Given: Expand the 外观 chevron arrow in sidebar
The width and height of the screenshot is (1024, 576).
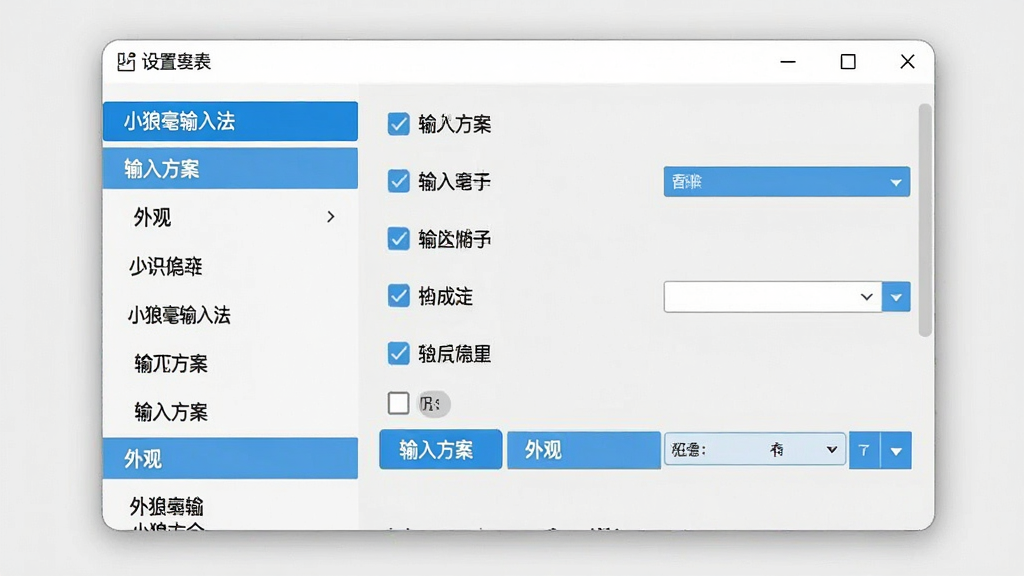Looking at the screenshot, I should (x=331, y=217).
